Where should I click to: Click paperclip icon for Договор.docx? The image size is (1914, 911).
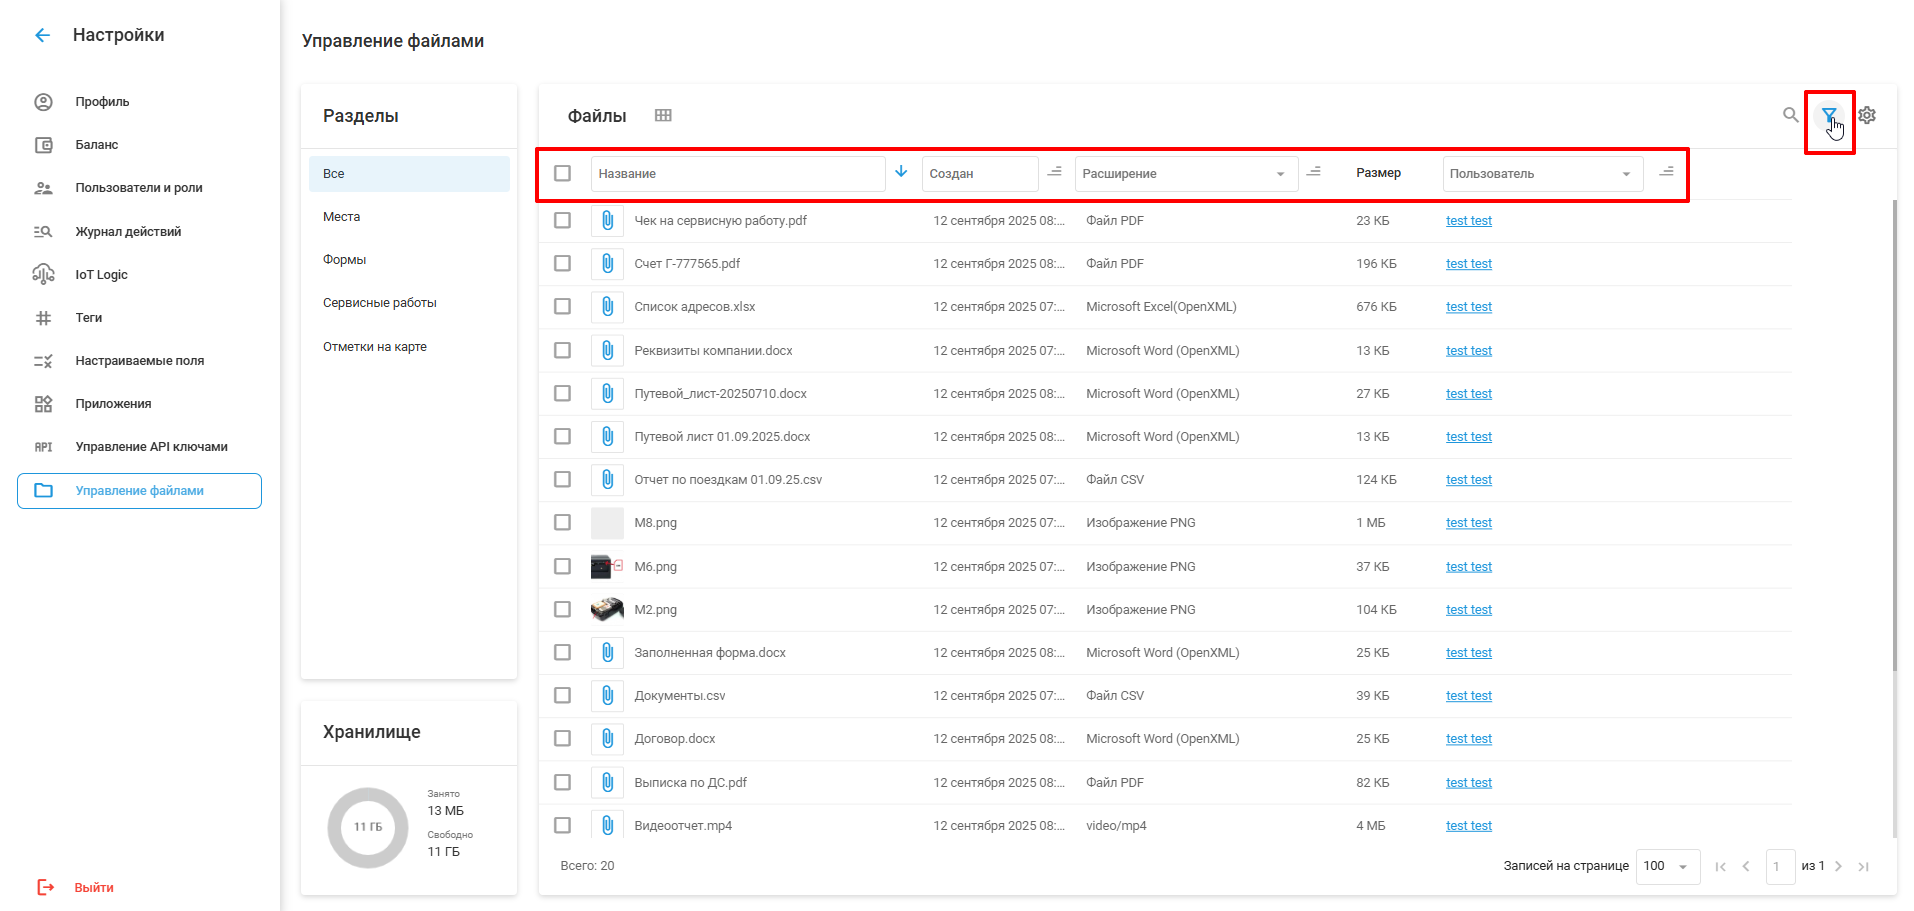(607, 739)
